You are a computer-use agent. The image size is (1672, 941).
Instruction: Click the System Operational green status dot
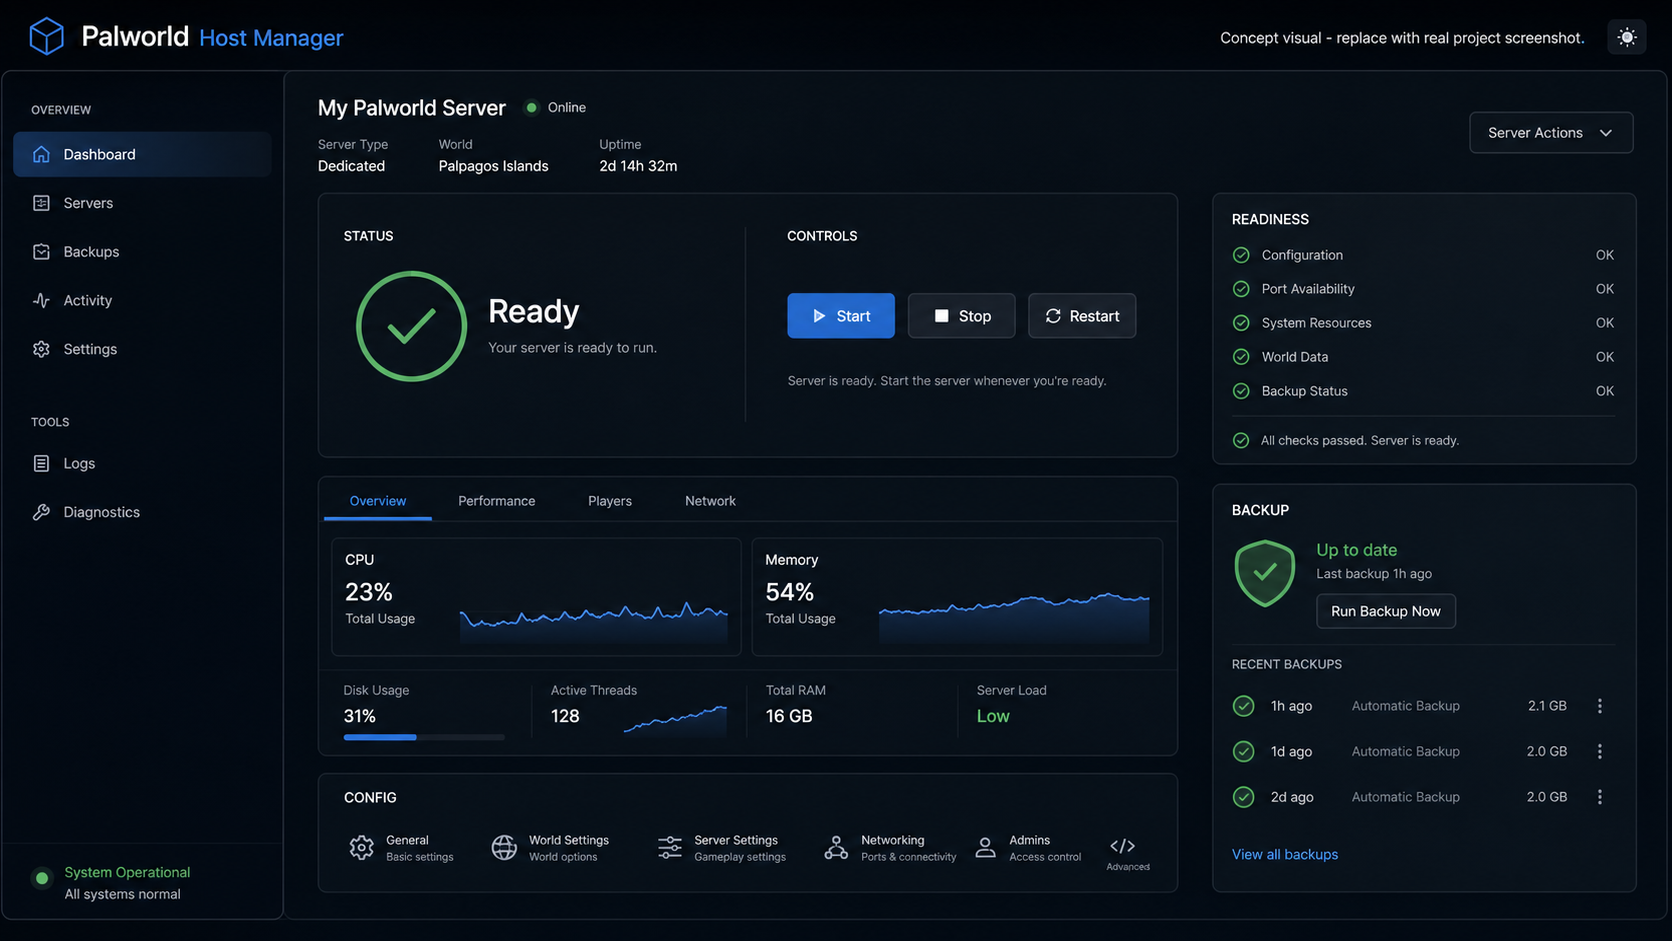42,878
